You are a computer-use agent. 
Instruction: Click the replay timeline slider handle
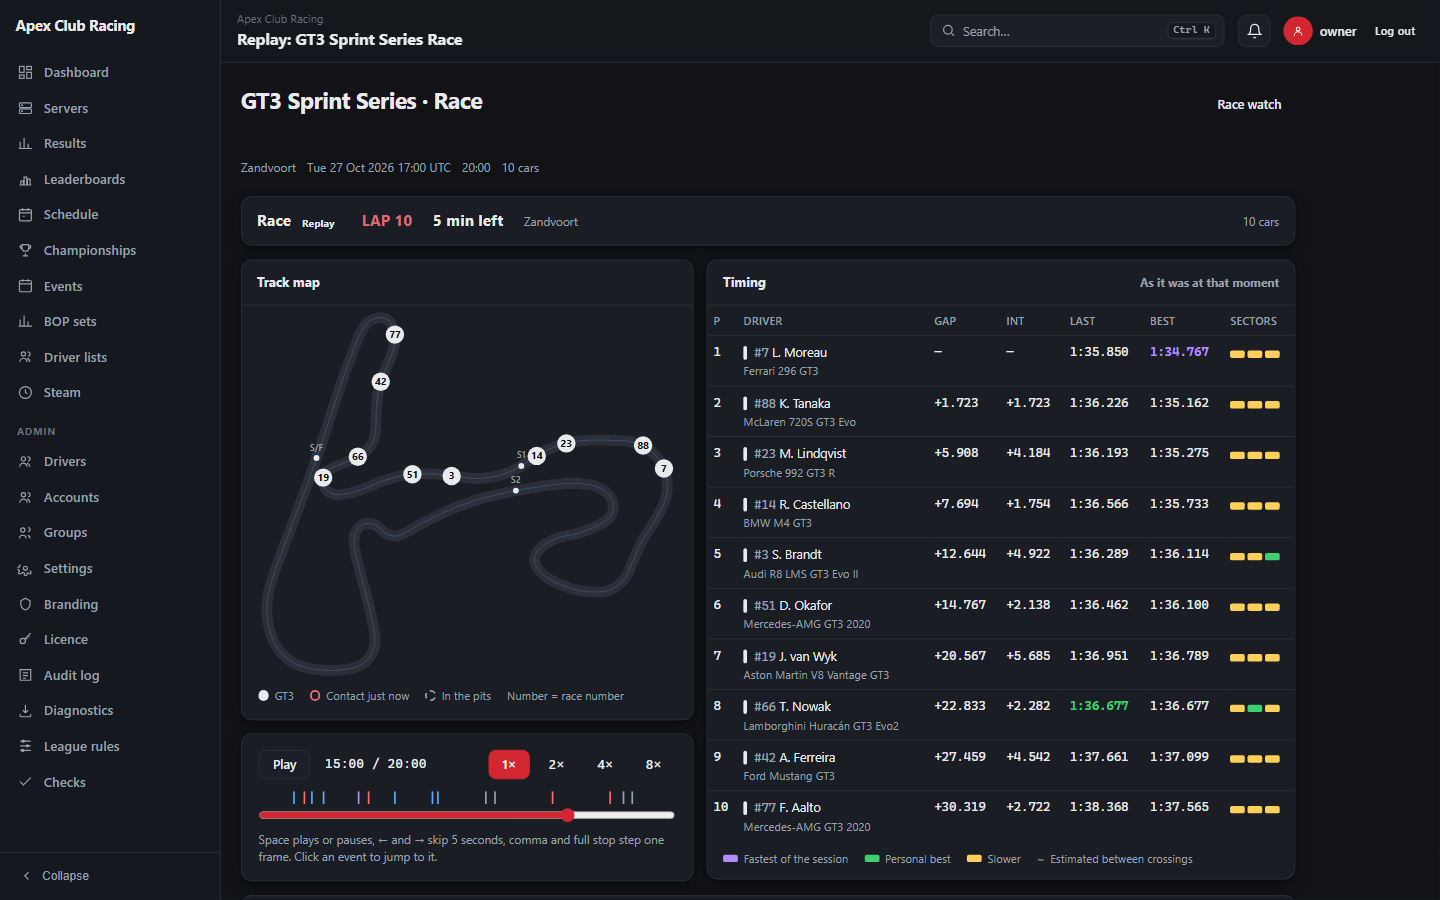568,815
